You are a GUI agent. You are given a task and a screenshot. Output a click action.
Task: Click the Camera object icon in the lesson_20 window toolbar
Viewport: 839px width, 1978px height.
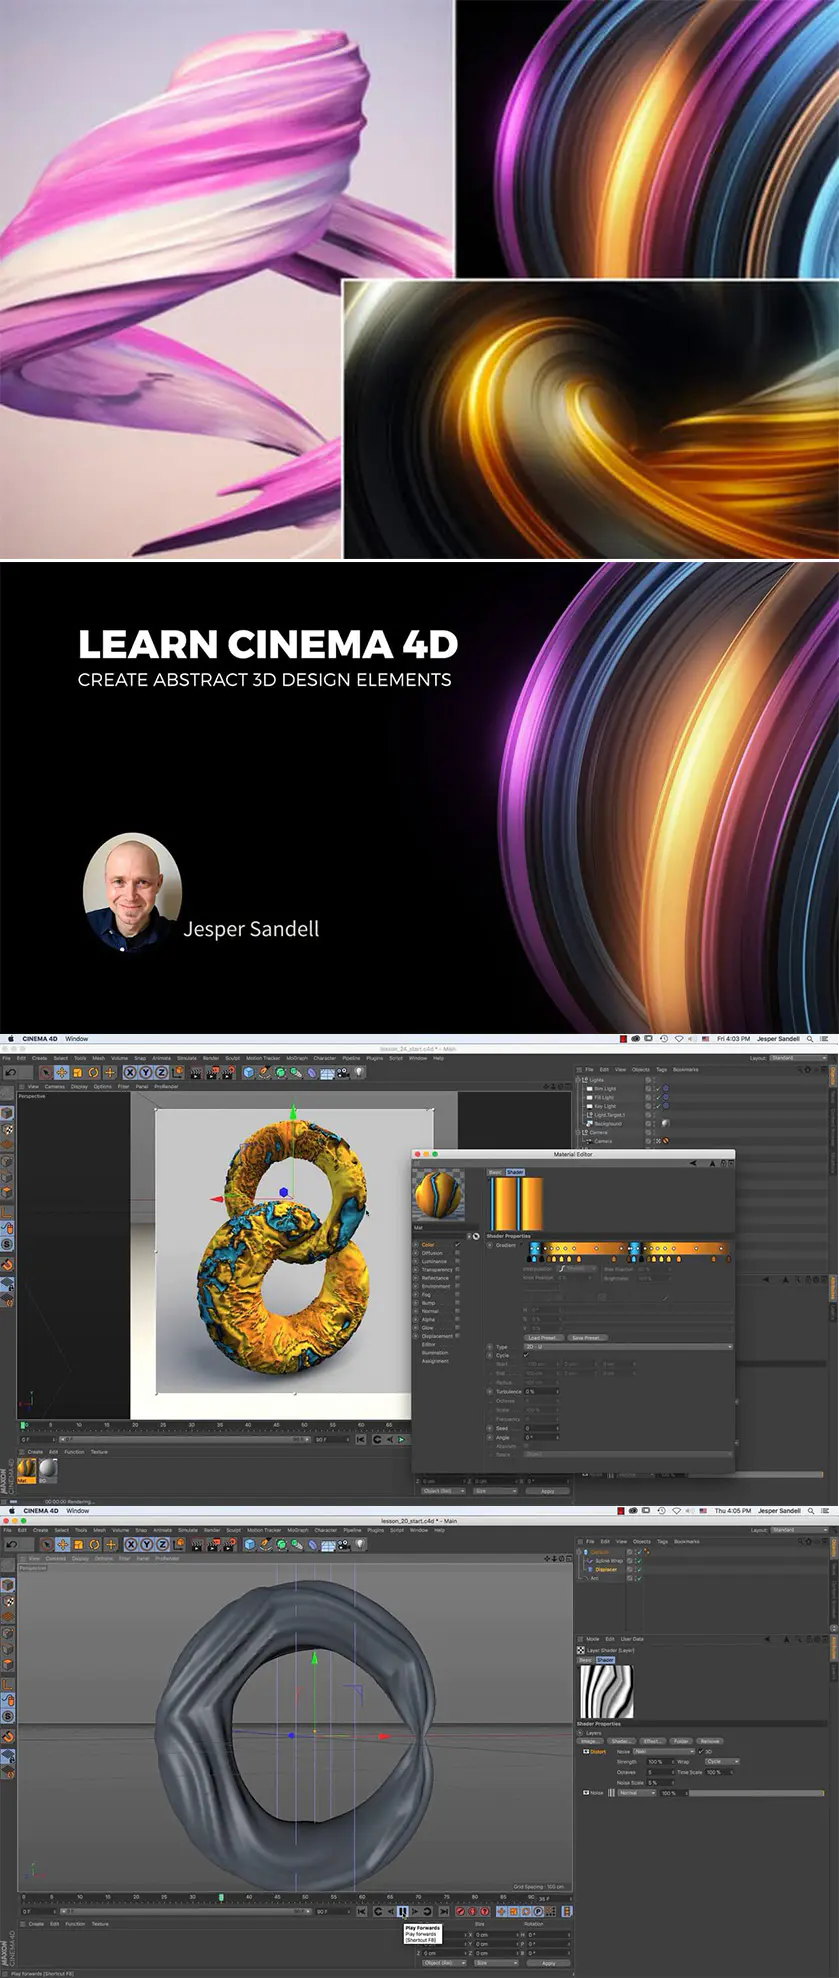point(343,1545)
